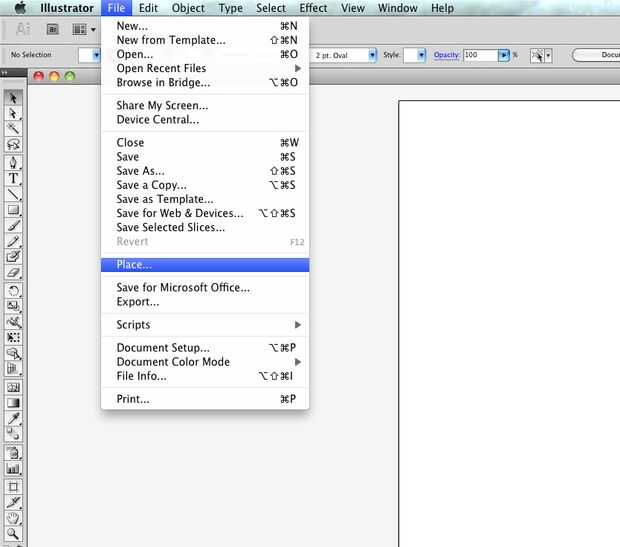620x547 pixels.
Task: Open the fill dropdown beside No Selection
Action: [x=96, y=55]
